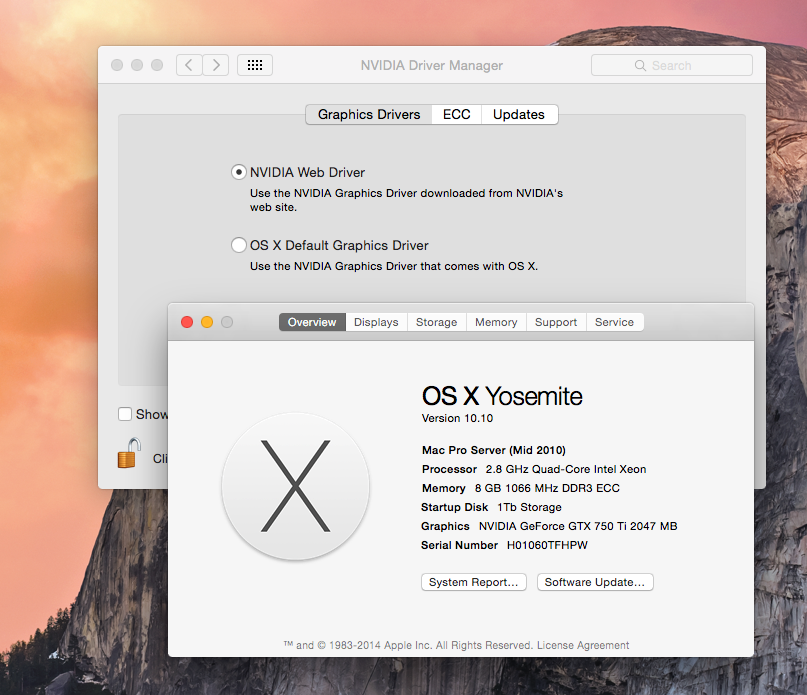
Task: Click the Search field in NVIDIA window
Action: [672, 65]
